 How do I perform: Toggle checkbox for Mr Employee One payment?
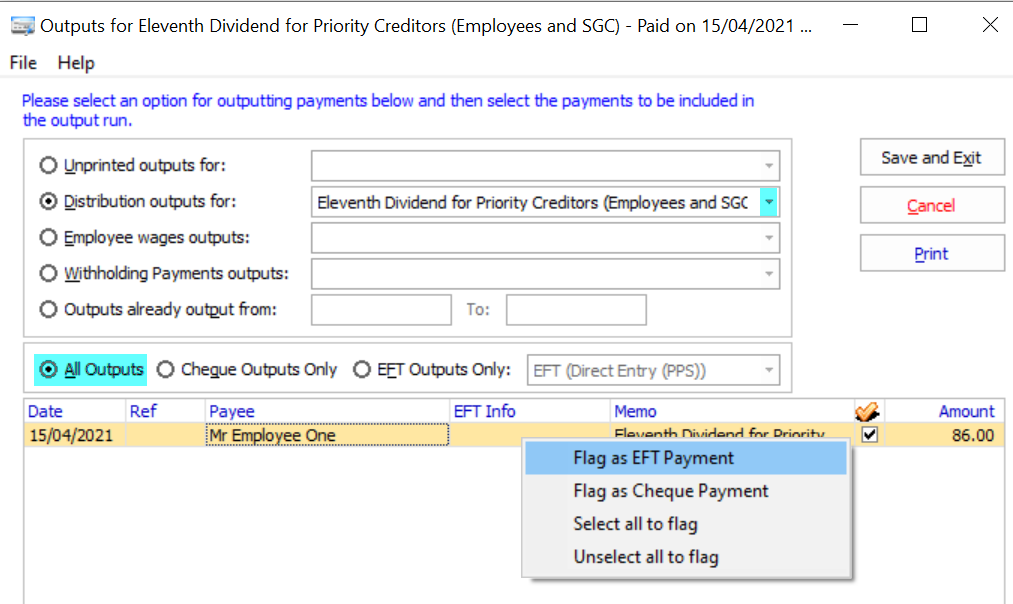click(x=869, y=435)
